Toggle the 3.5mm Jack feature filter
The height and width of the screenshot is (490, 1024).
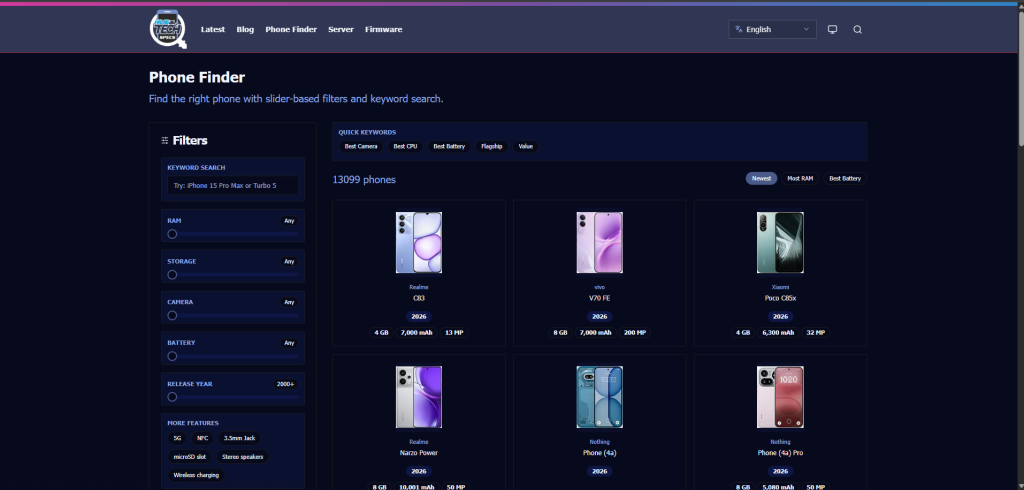tap(240, 438)
